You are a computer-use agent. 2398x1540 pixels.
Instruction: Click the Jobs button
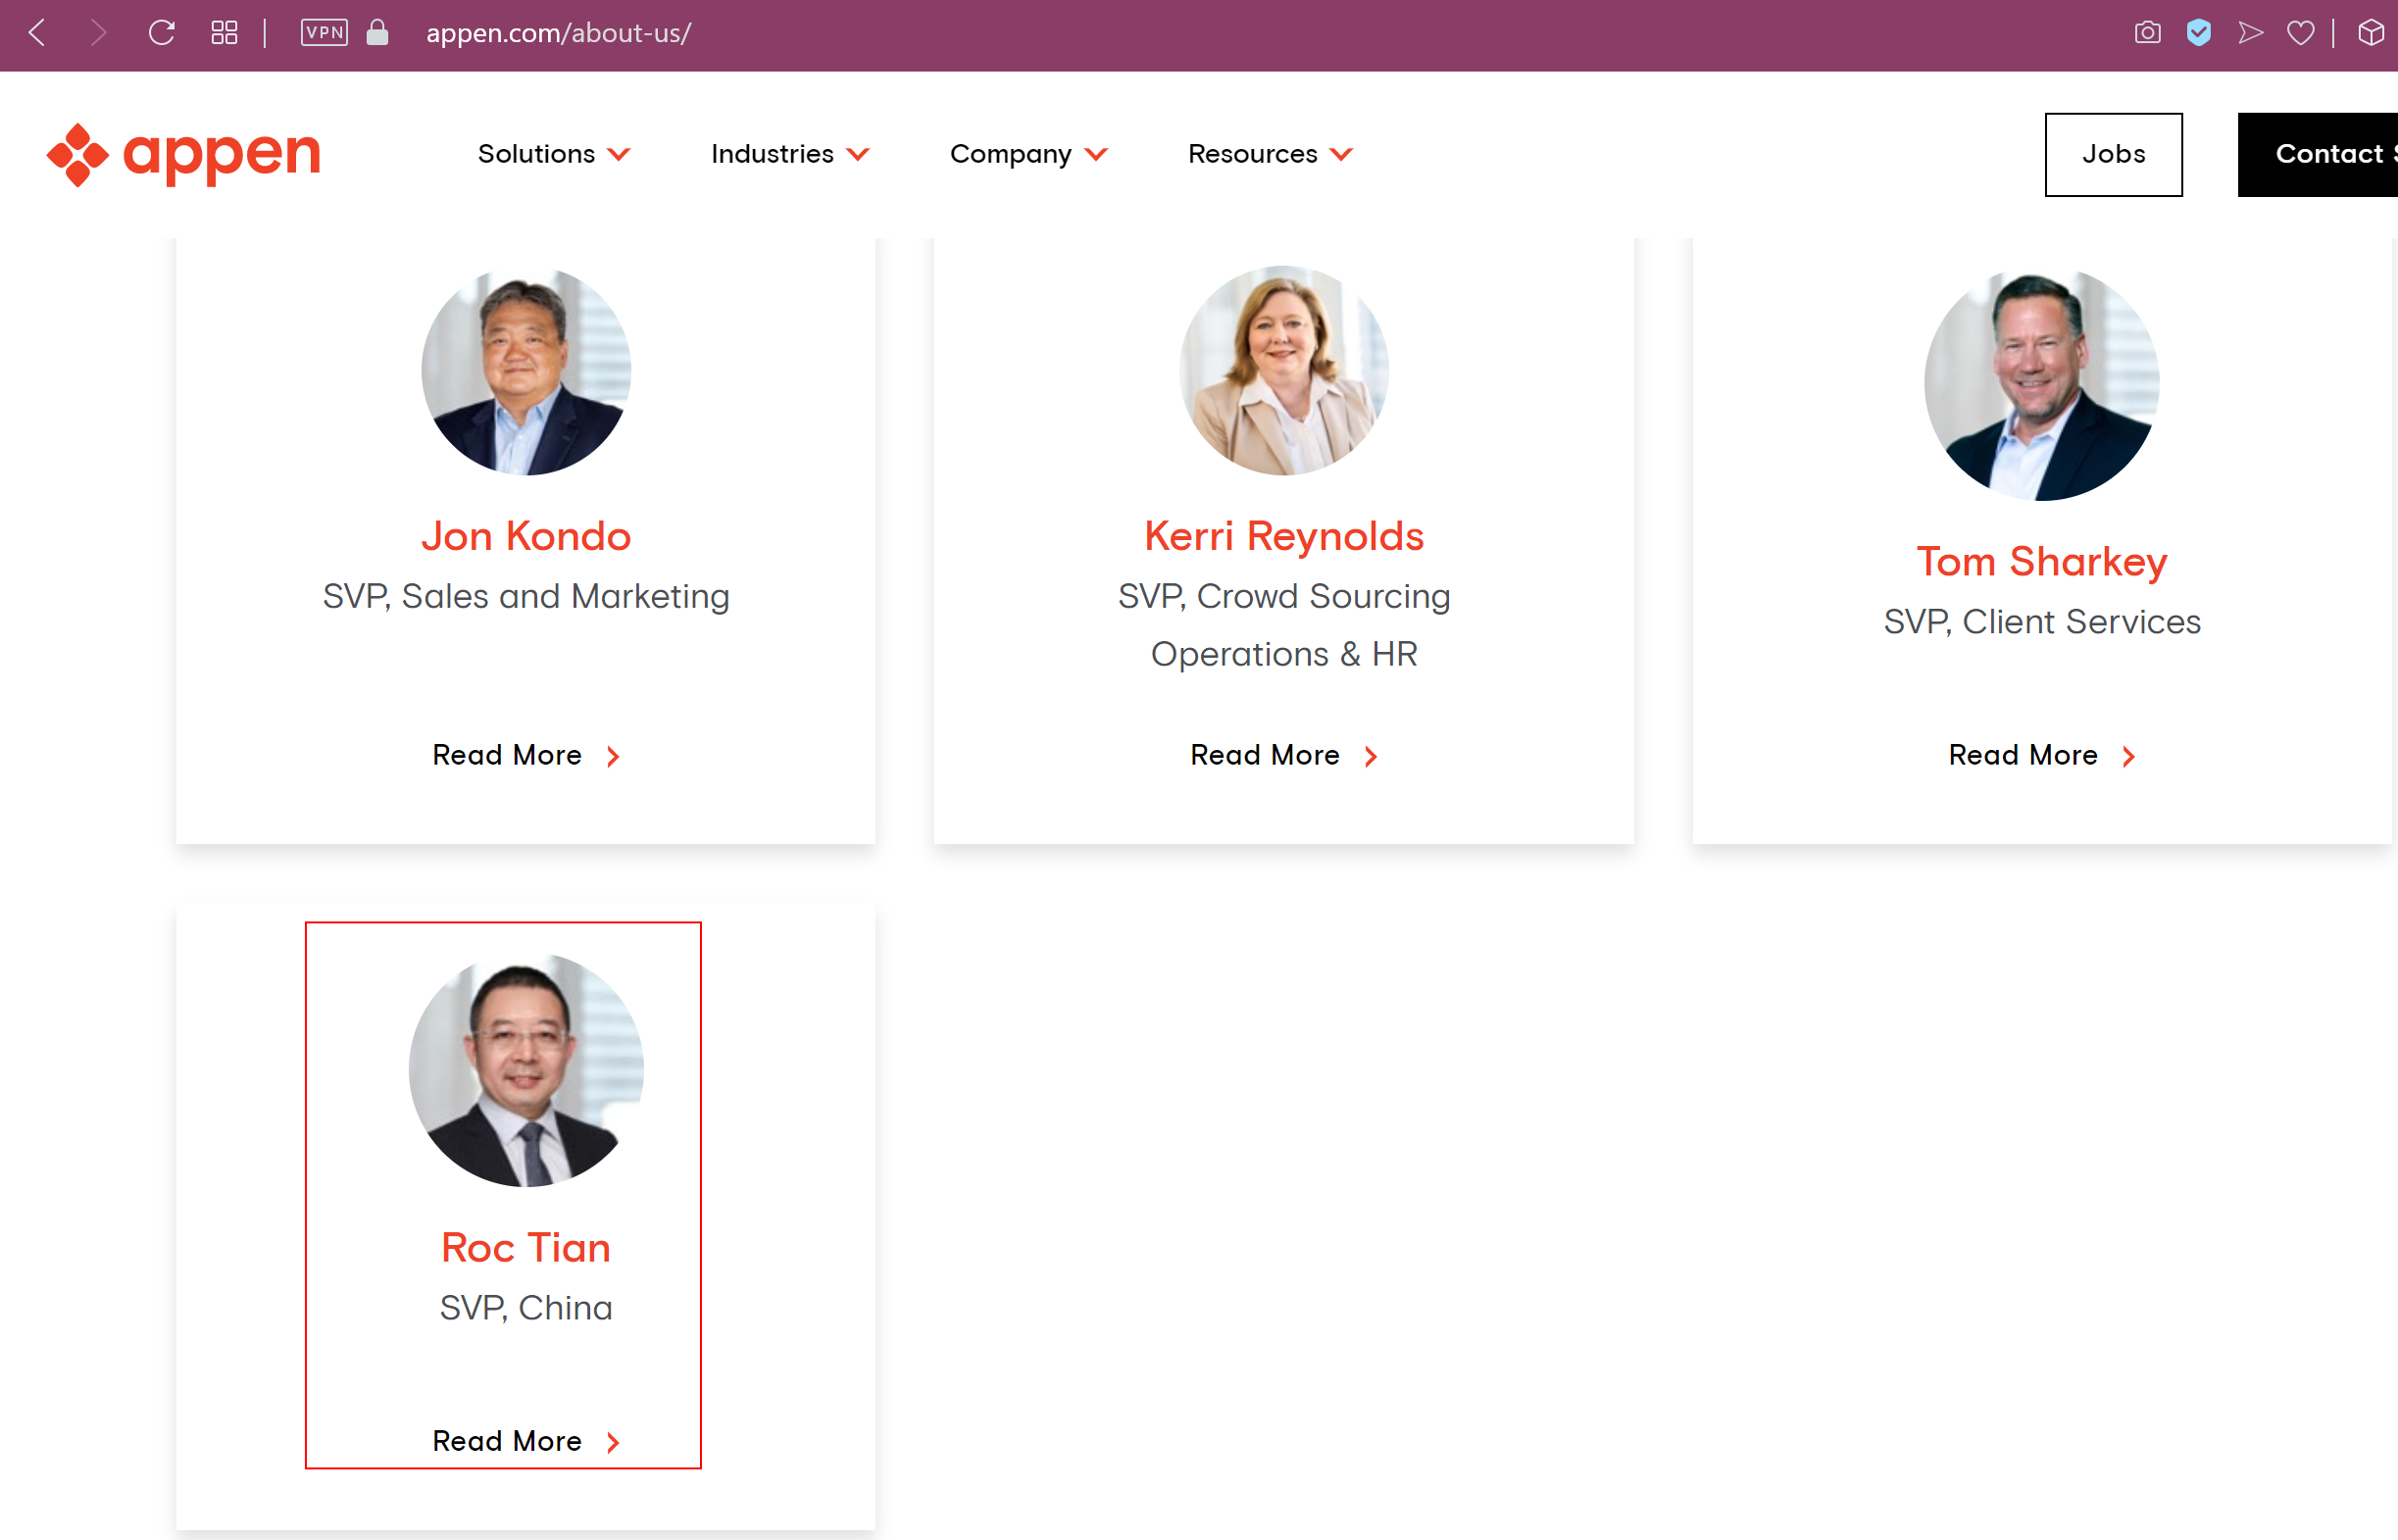(x=2113, y=154)
